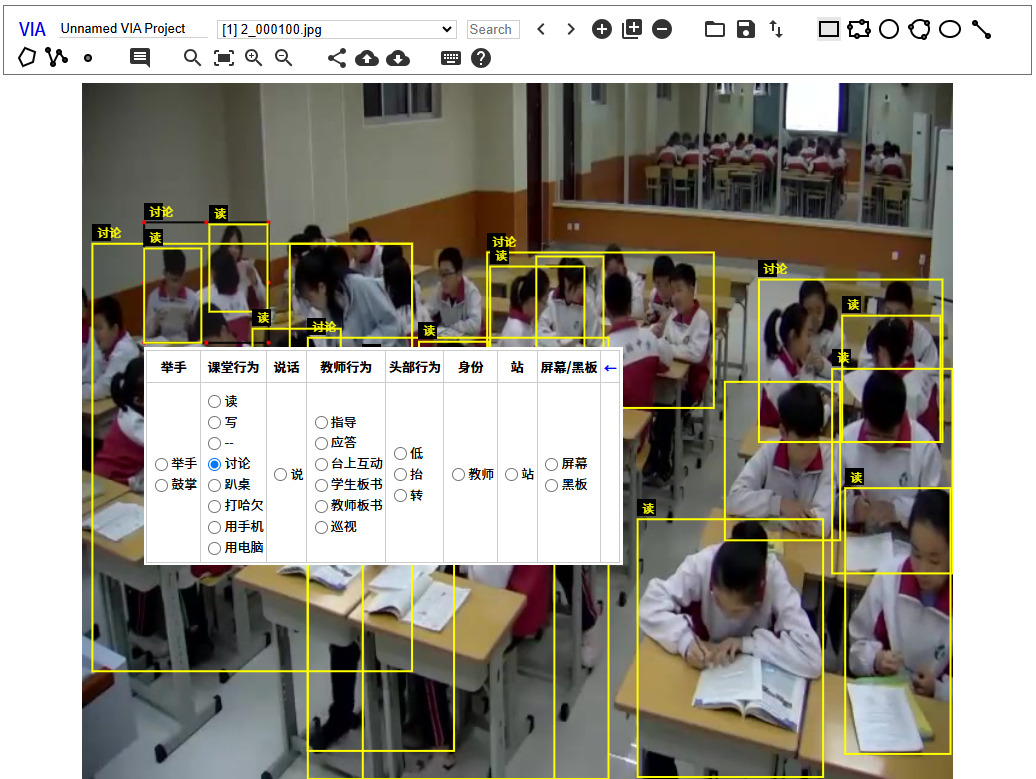Select 用手机 radio option
Viewport: 1036px width, 779px height.
click(x=214, y=527)
